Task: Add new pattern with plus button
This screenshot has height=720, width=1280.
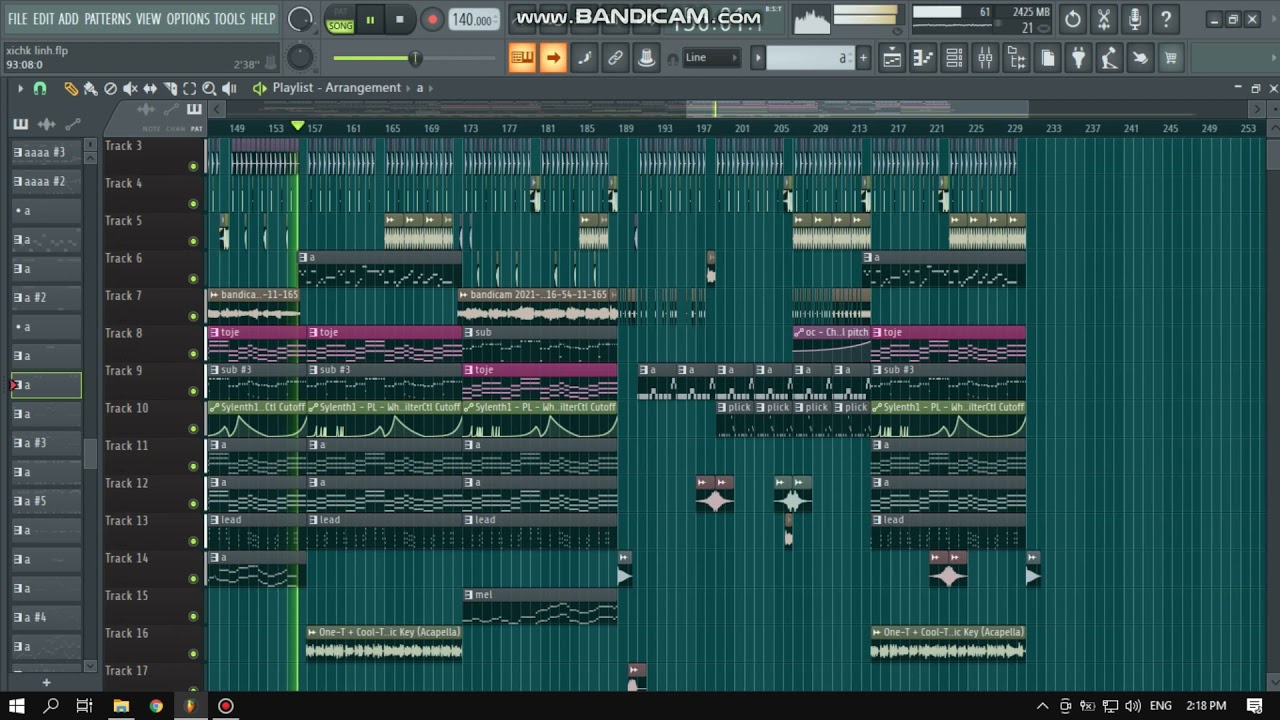Action: point(863,58)
